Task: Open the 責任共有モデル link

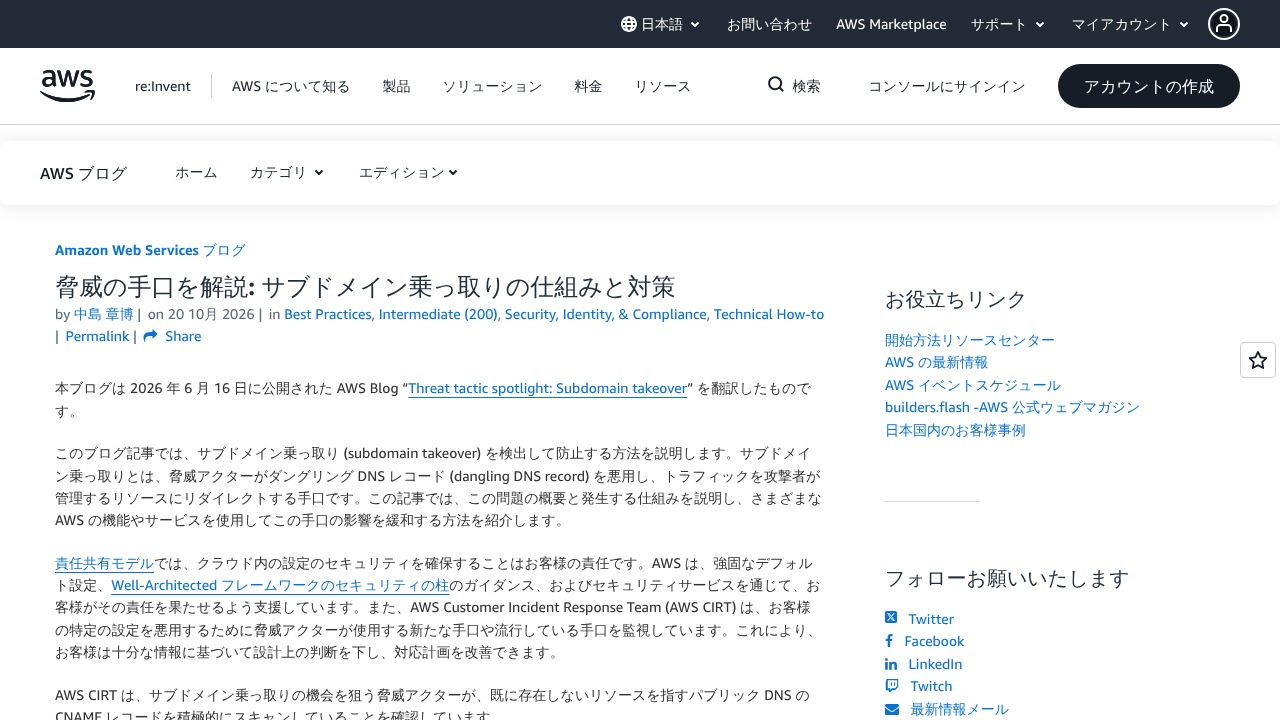Action: click(x=104, y=563)
